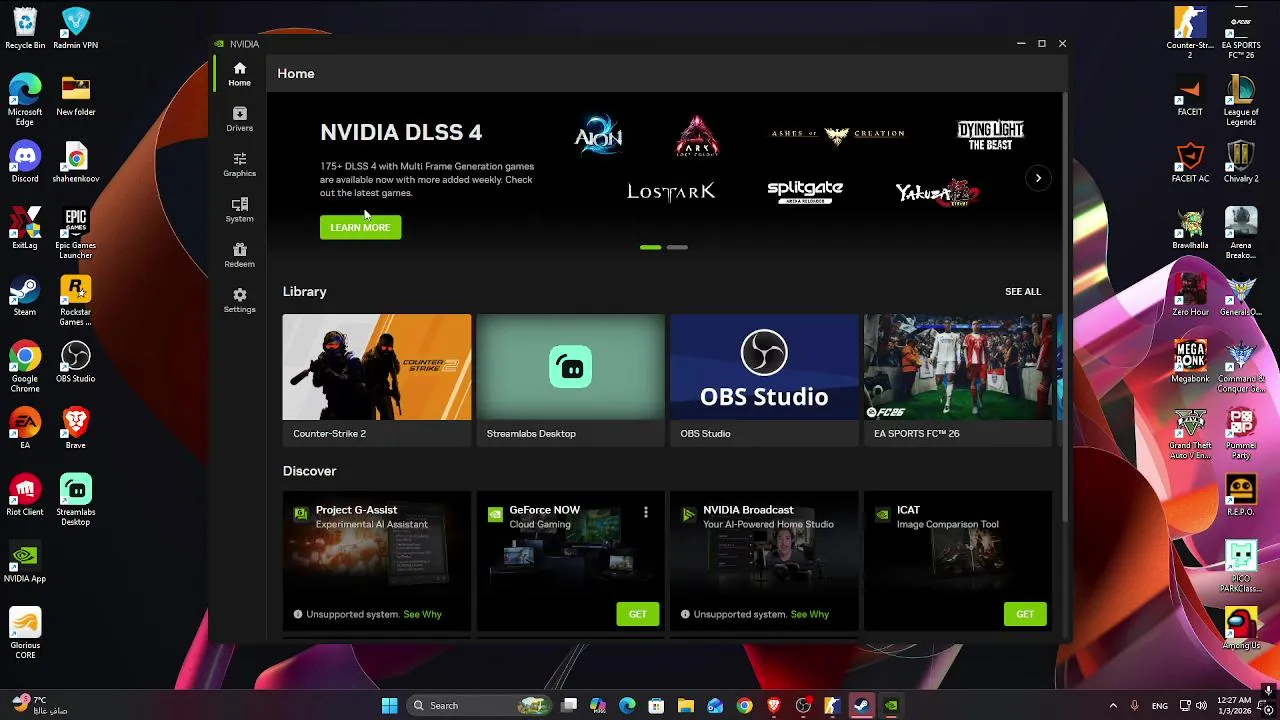Select the R.E.P.O. desktop icon
Screen dimensions: 1280x720
coord(1241,495)
